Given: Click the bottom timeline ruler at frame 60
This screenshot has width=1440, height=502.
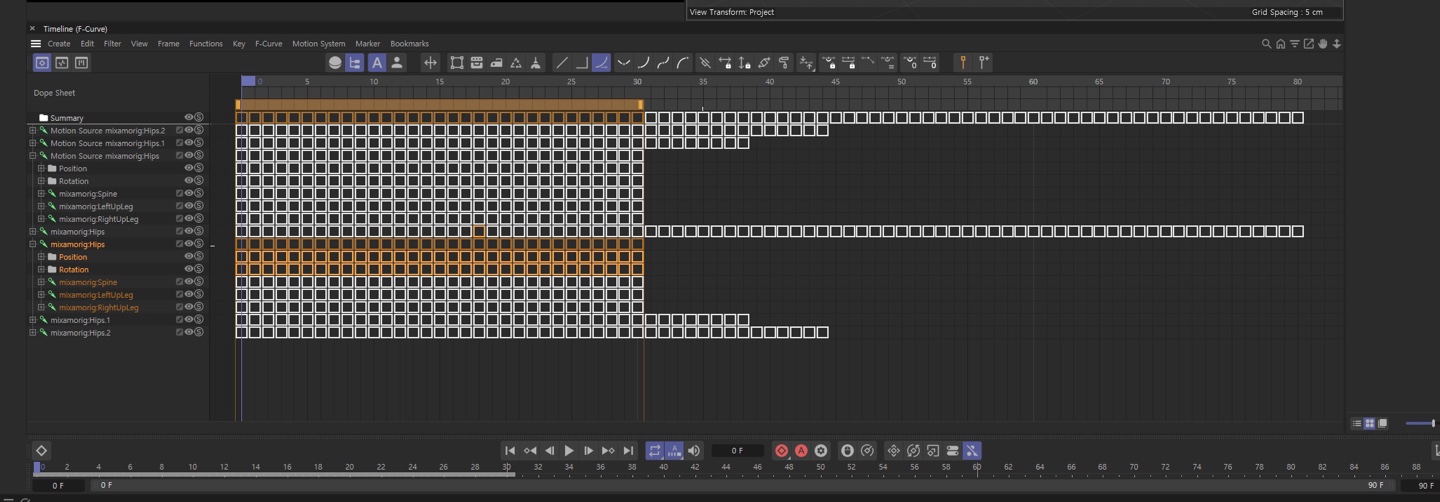Looking at the screenshot, I should click(977, 467).
